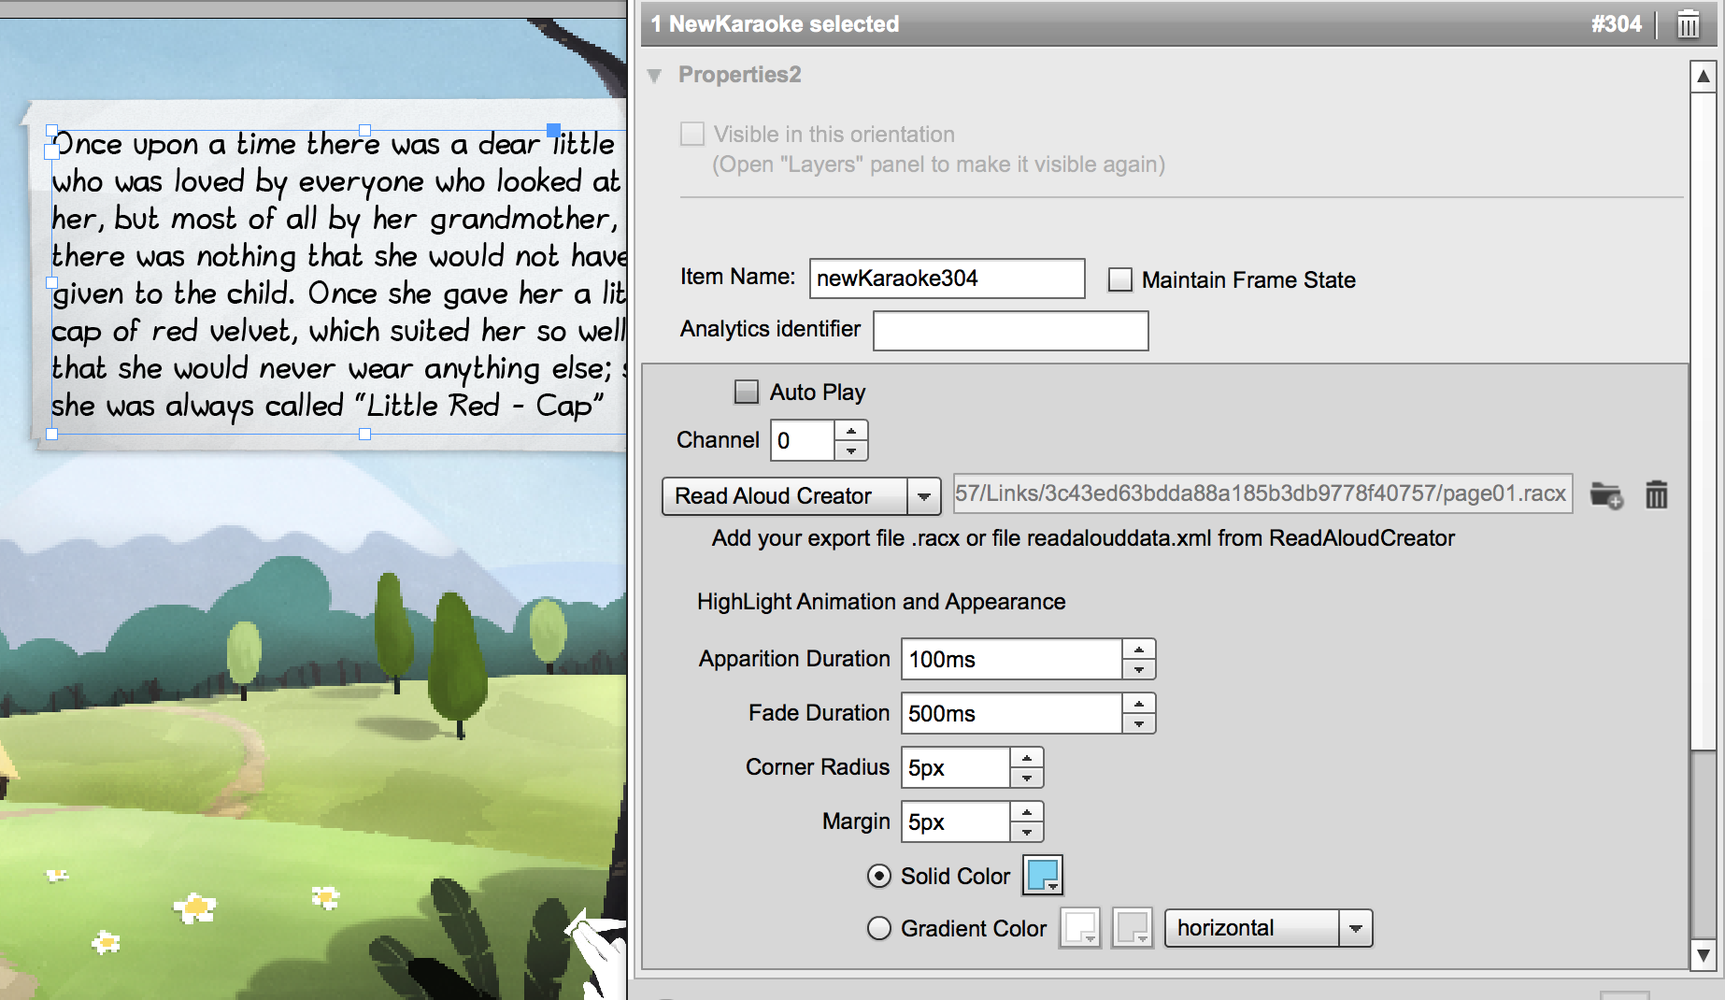This screenshot has height=1000, width=1725.
Task: Click the #304 item ID label
Action: 1616,24
